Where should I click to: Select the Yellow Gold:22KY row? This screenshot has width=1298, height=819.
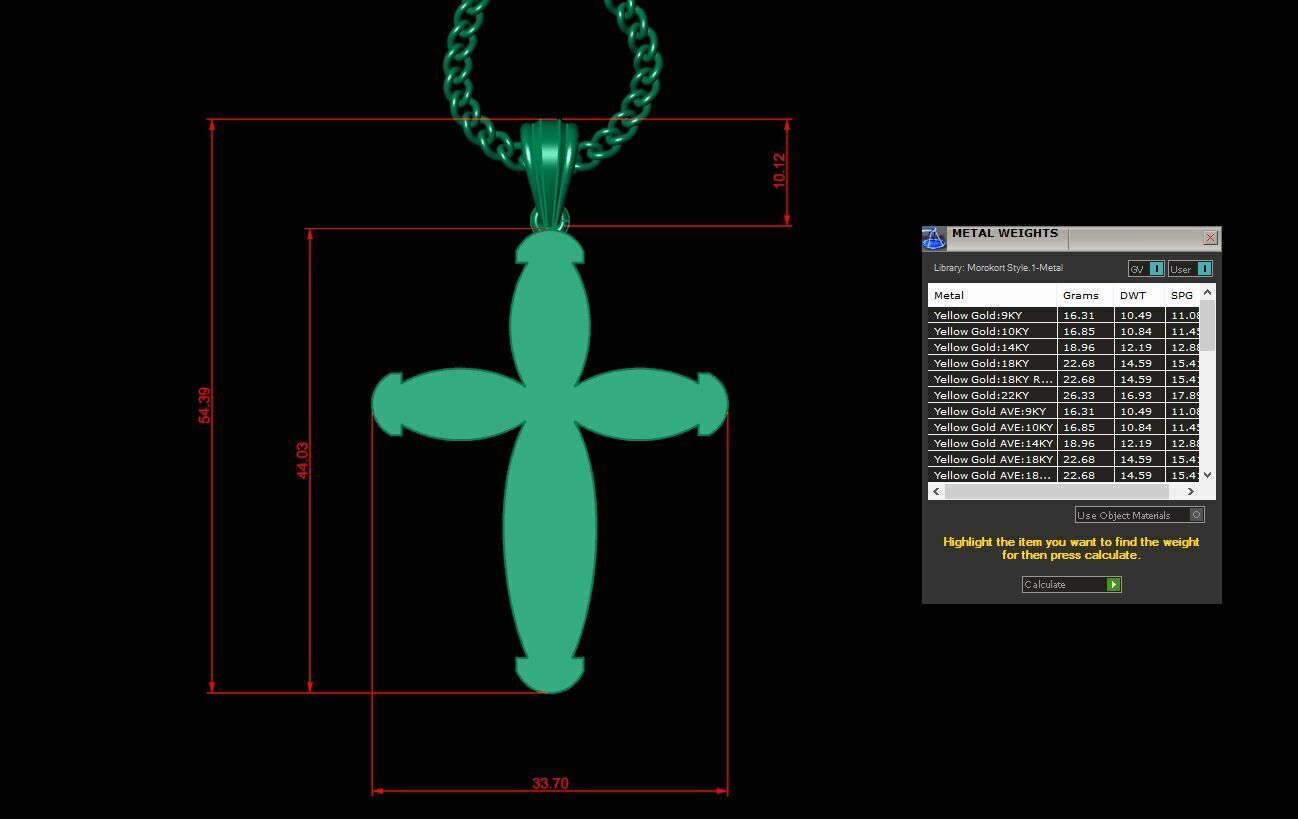click(1063, 395)
